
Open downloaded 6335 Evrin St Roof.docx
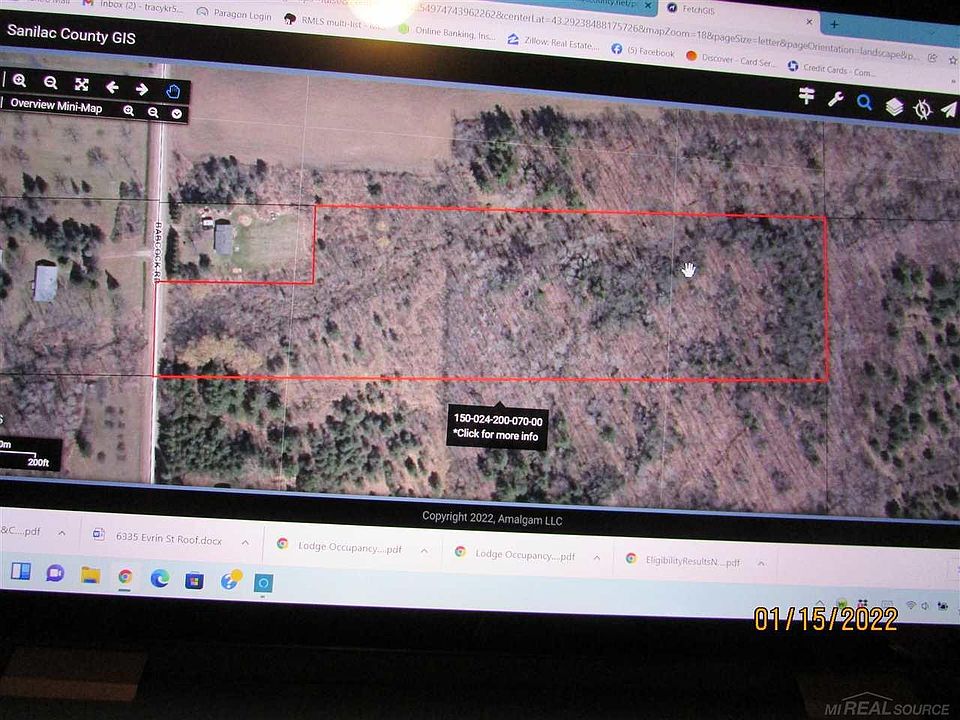(158, 538)
